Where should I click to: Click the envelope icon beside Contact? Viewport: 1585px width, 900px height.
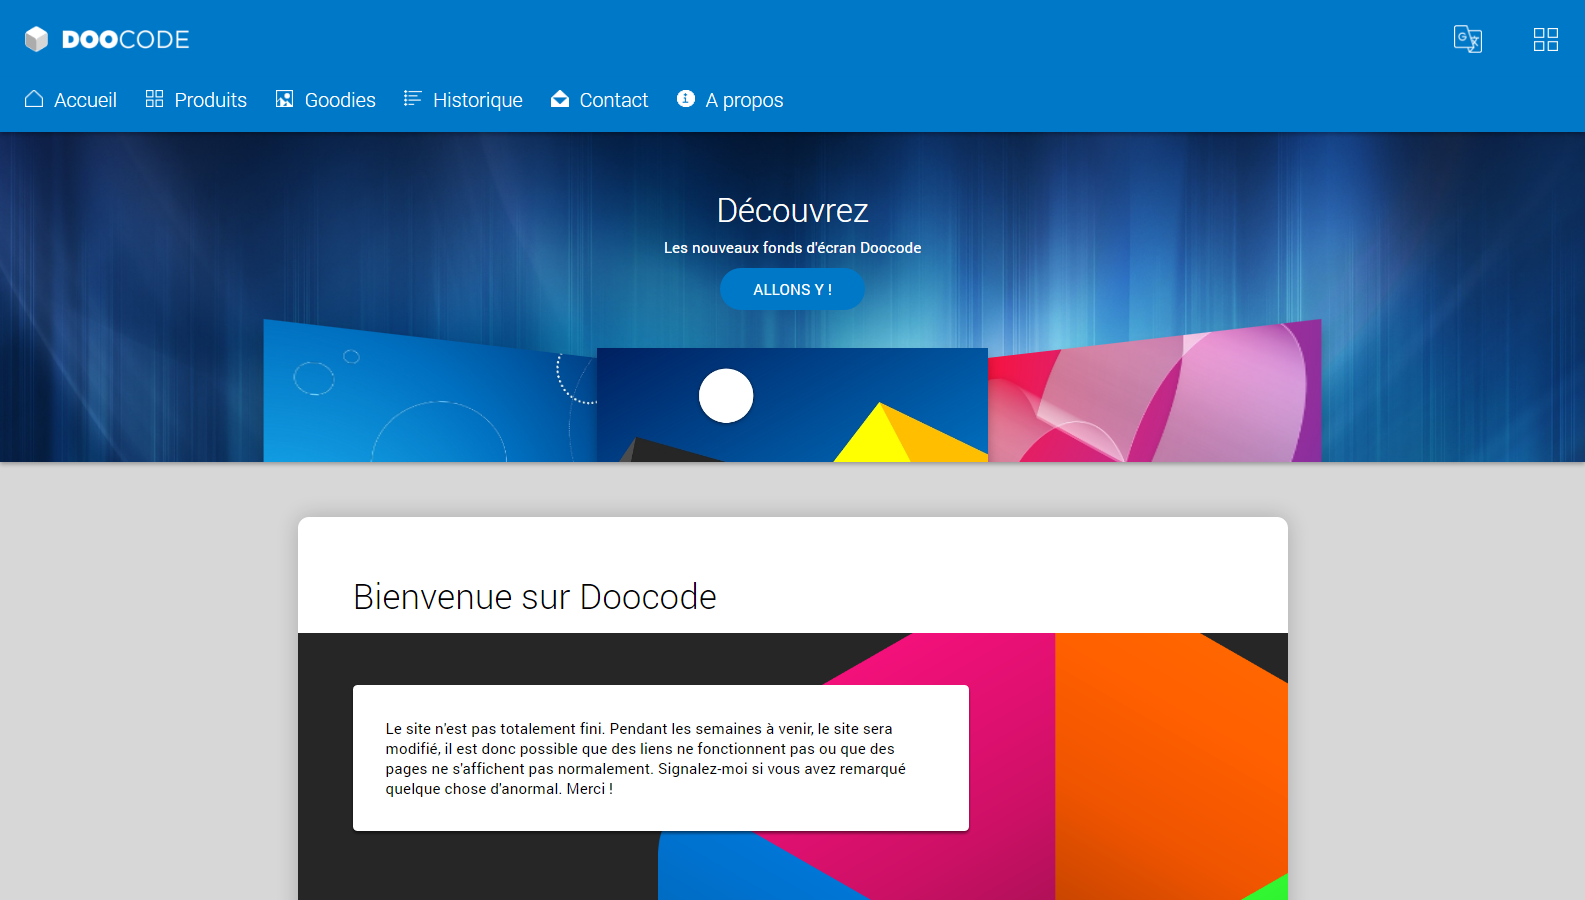click(x=560, y=99)
